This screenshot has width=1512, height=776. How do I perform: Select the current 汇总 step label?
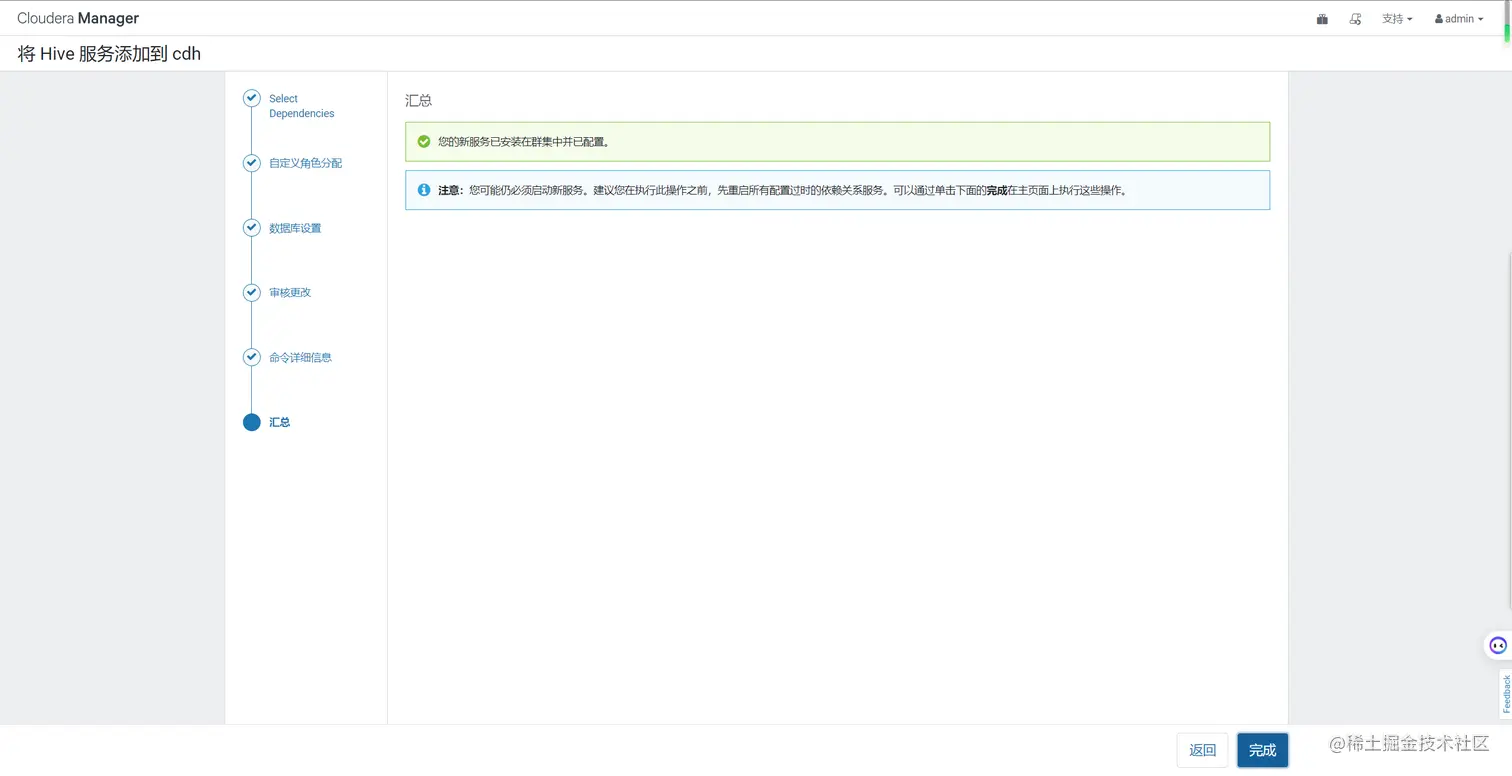pyautogui.click(x=279, y=422)
